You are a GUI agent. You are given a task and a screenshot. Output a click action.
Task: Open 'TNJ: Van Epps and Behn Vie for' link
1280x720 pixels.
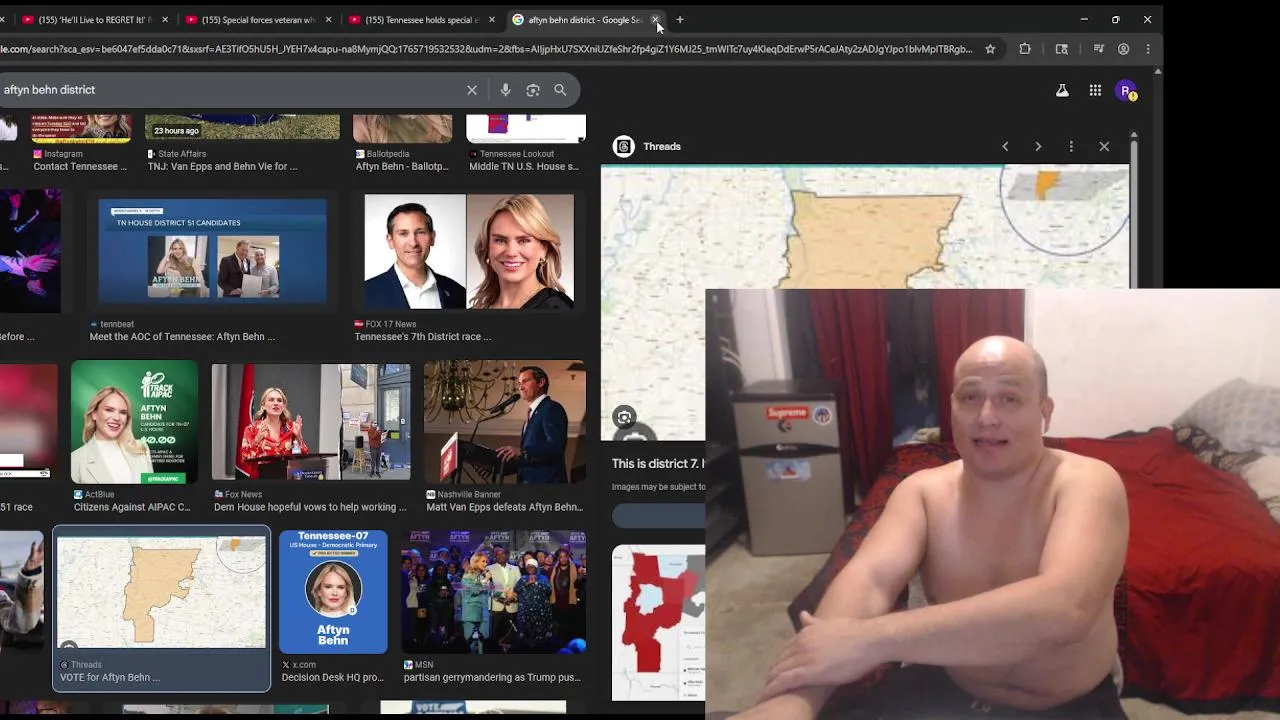coord(222,166)
